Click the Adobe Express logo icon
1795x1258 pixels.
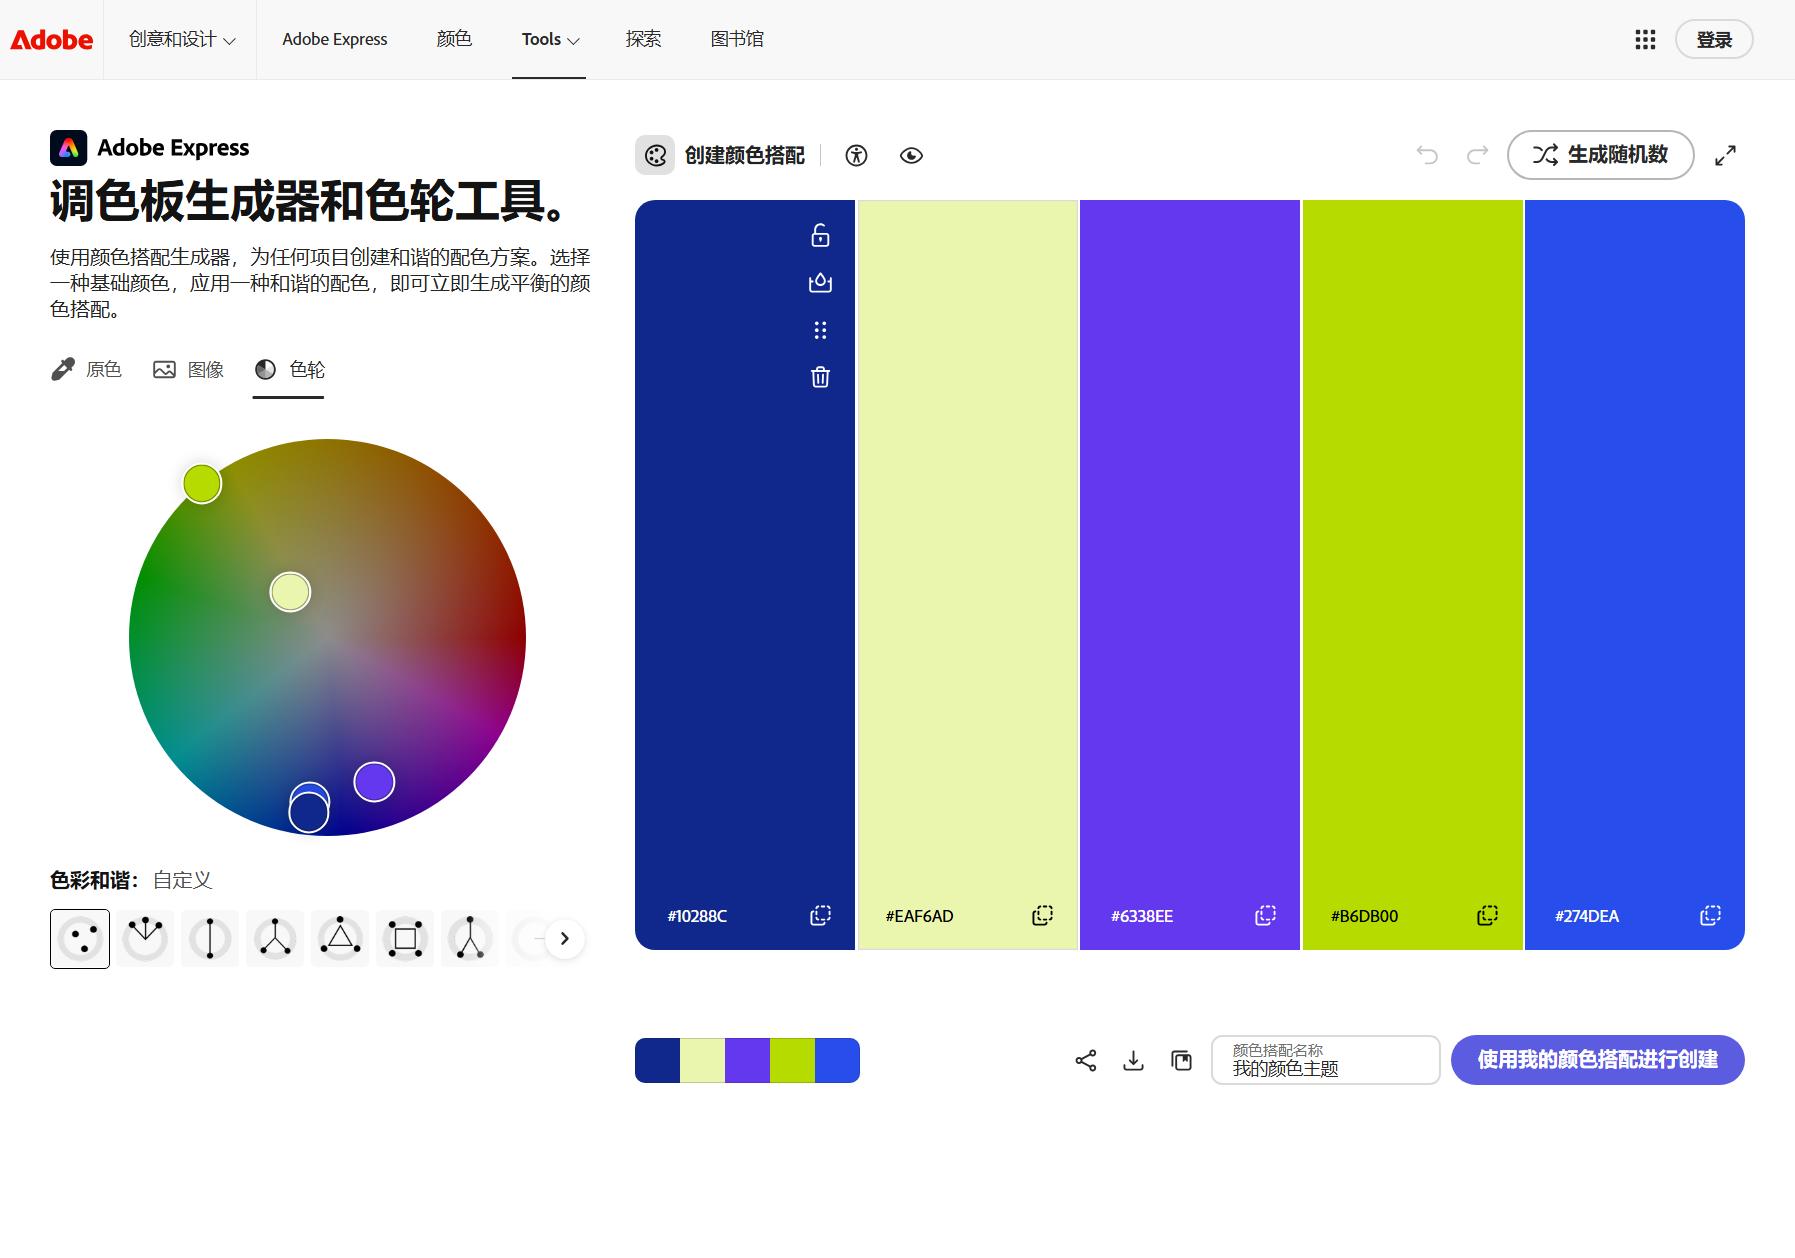(x=68, y=148)
